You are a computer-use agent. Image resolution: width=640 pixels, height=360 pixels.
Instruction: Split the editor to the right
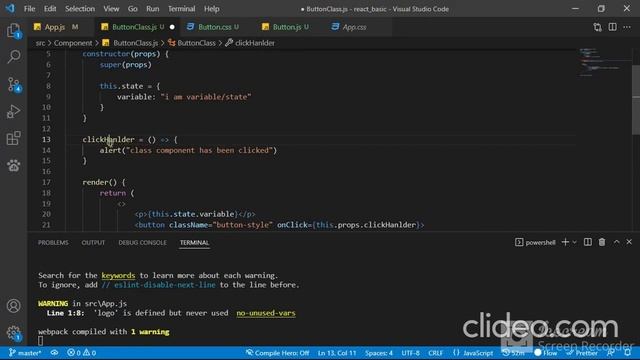point(612,27)
